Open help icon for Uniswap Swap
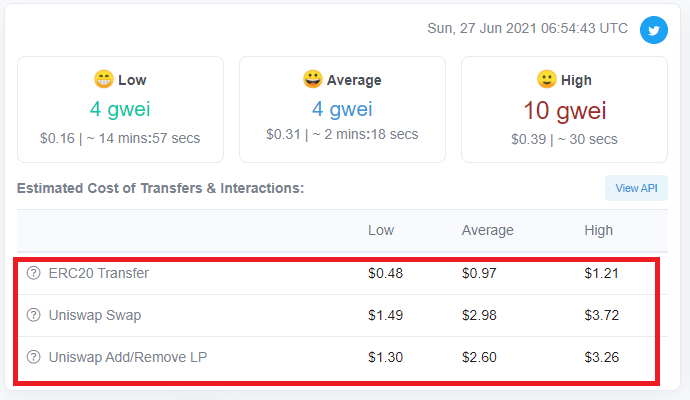690x400 pixels. click(33, 315)
